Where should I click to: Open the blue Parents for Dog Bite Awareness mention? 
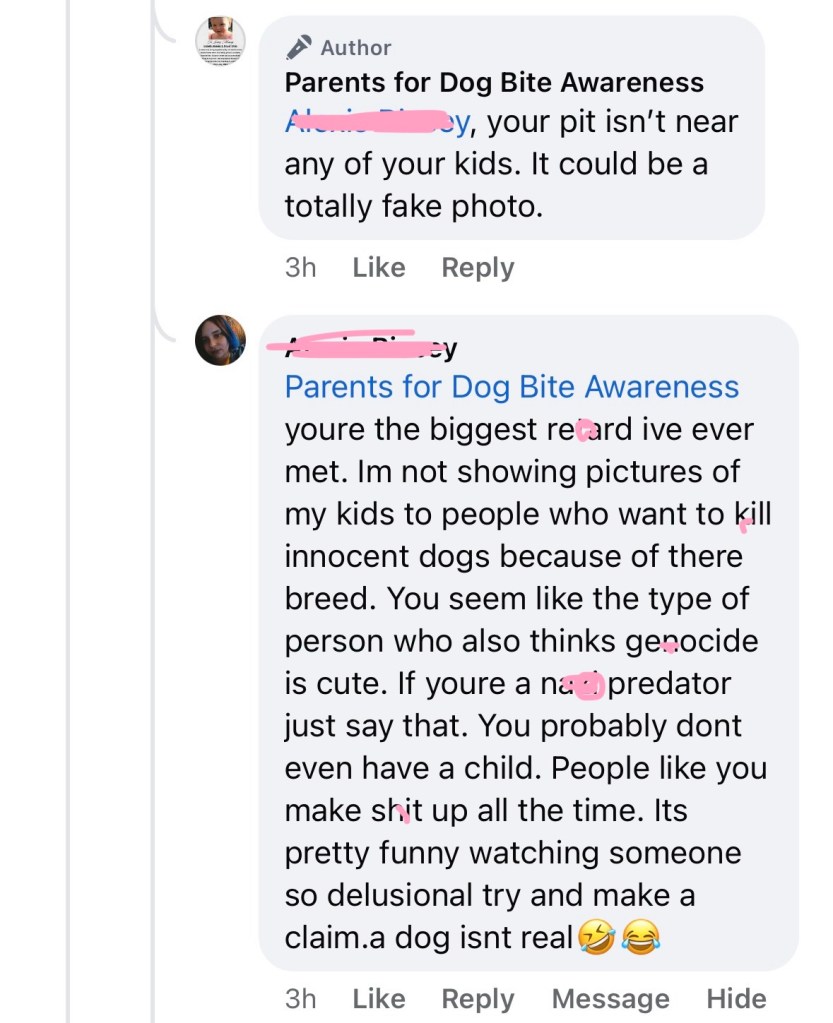[x=511, y=387]
